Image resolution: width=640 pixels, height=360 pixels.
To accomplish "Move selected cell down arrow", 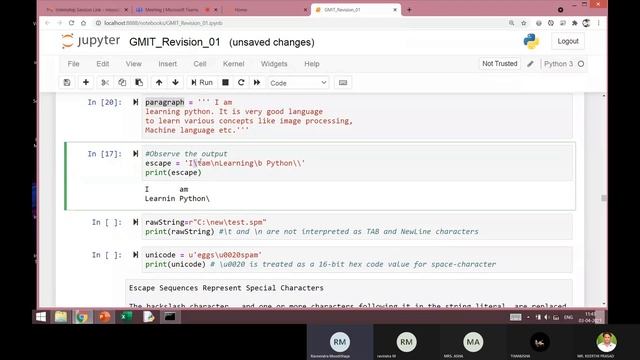I will tap(176, 82).
